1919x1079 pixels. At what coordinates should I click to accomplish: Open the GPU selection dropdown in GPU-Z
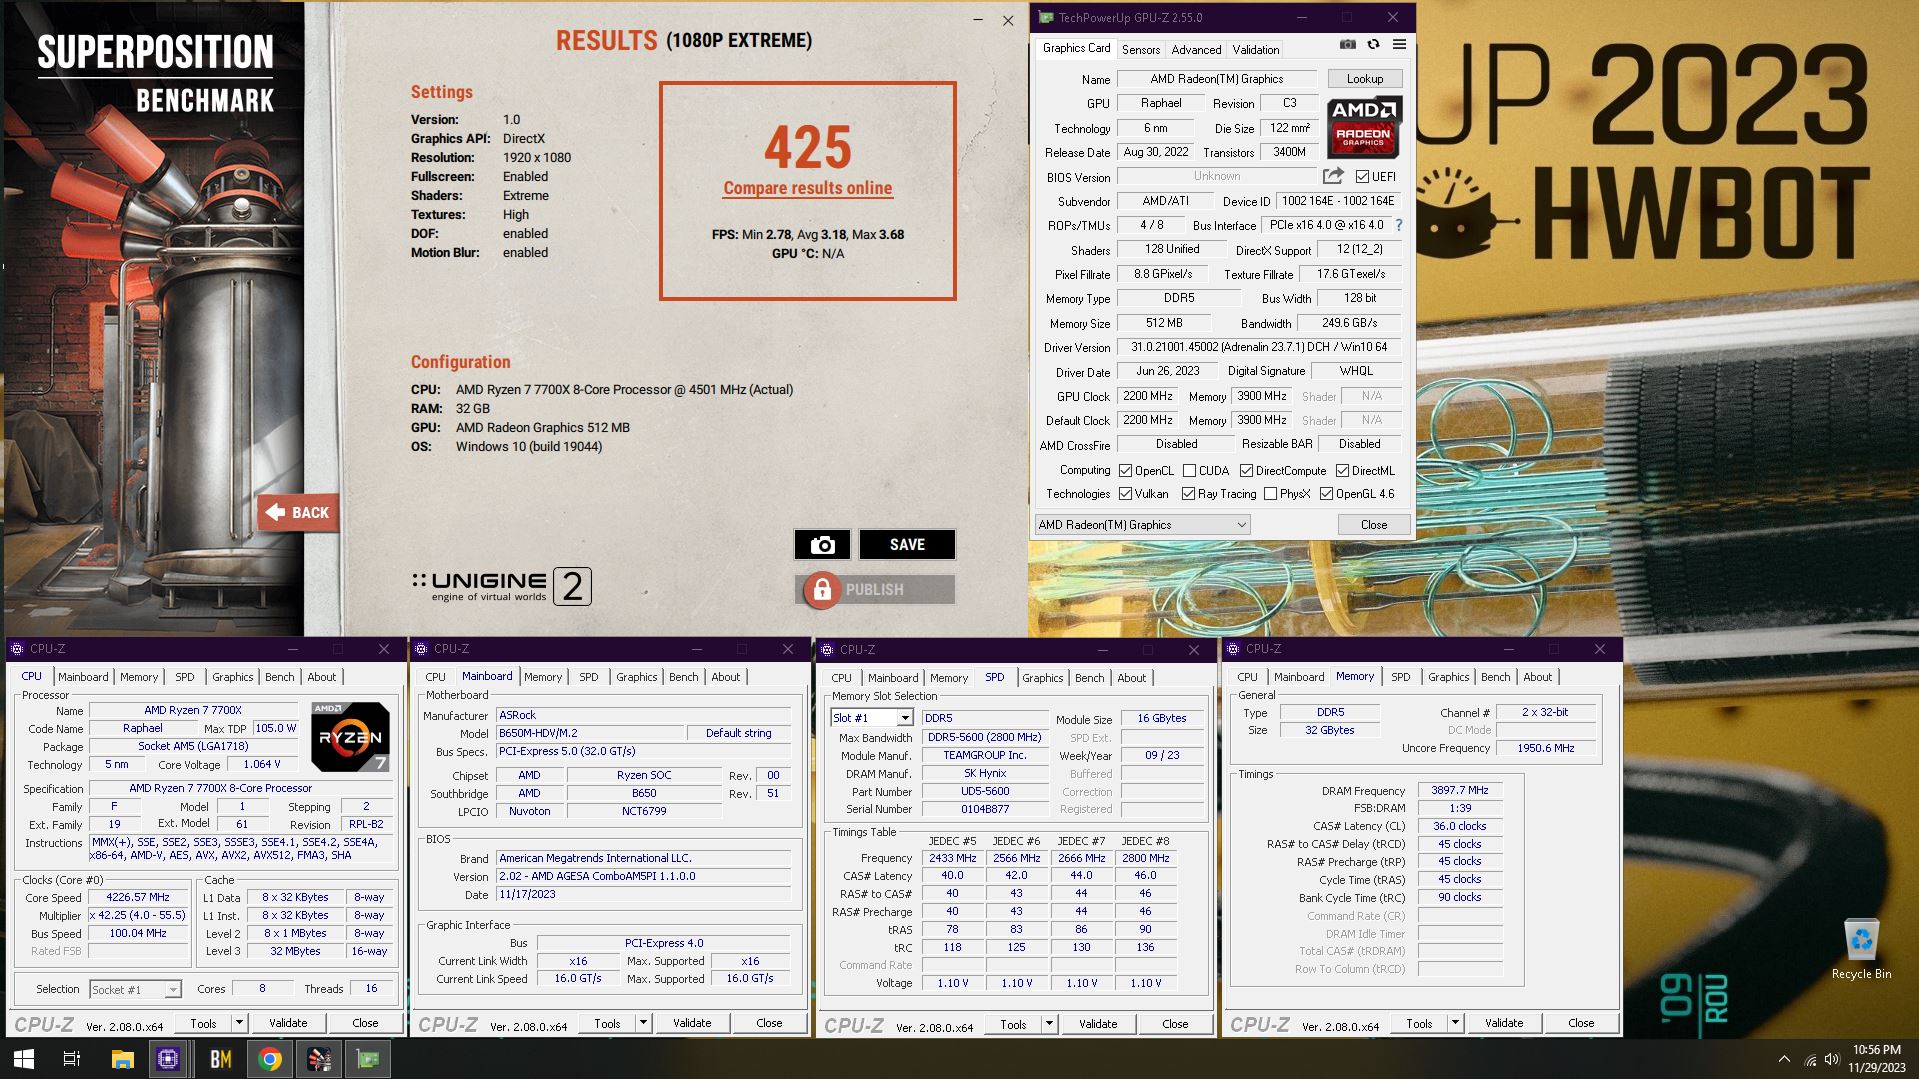(x=1142, y=525)
